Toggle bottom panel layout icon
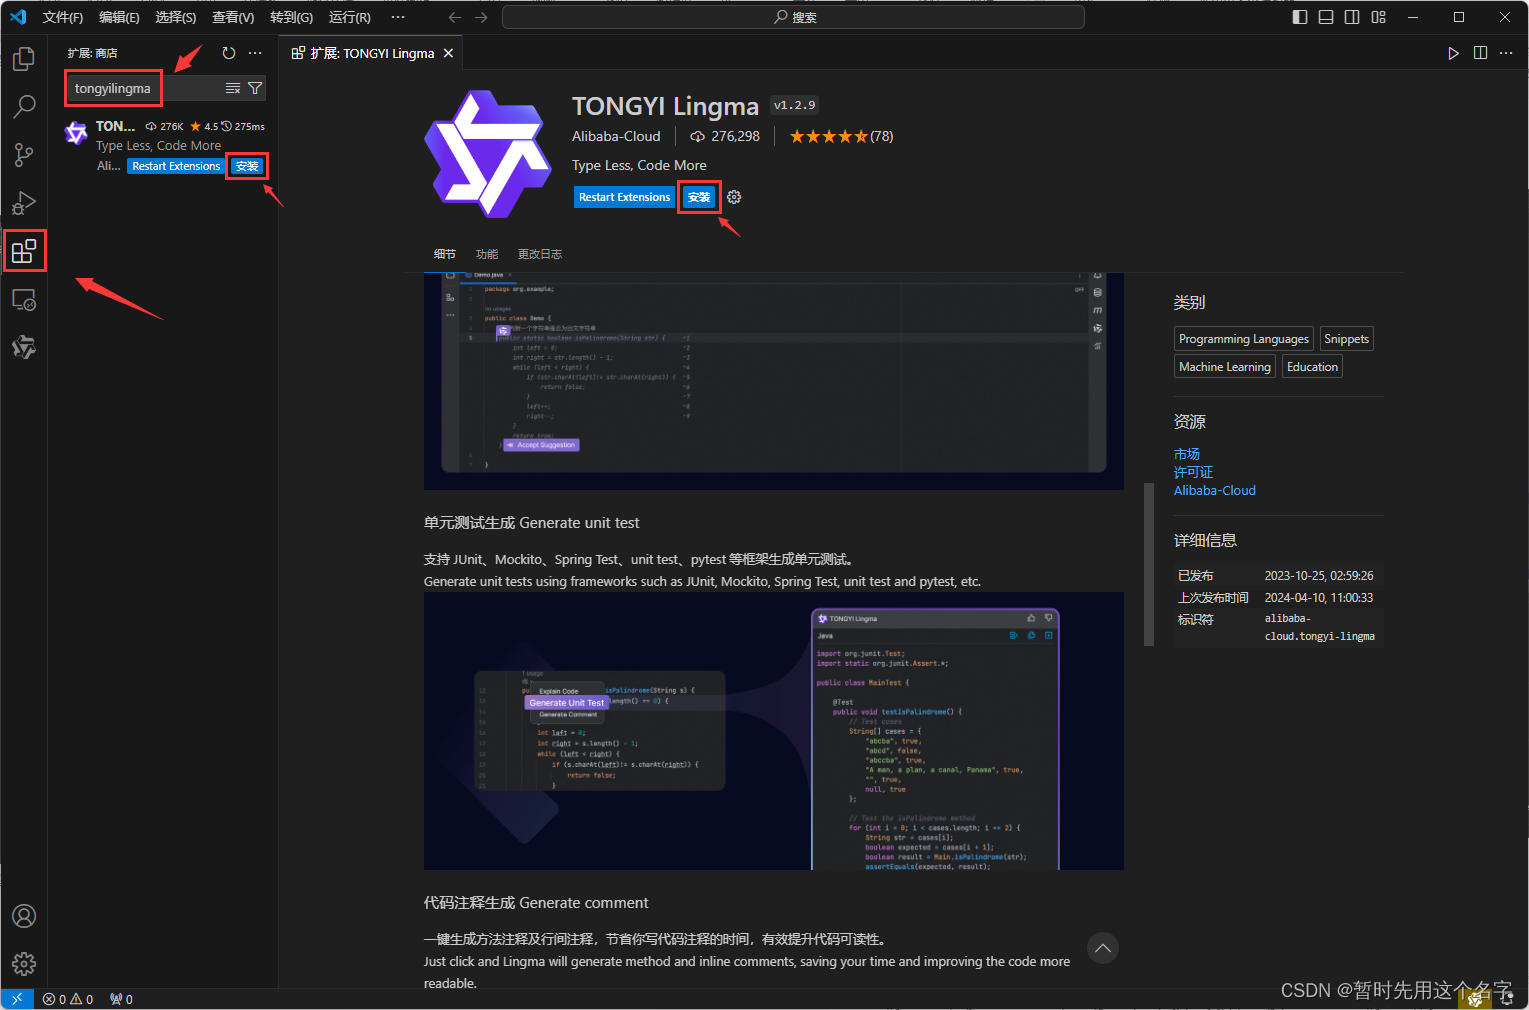This screenshot has width=1529, height=1010. coord(1326,17)
